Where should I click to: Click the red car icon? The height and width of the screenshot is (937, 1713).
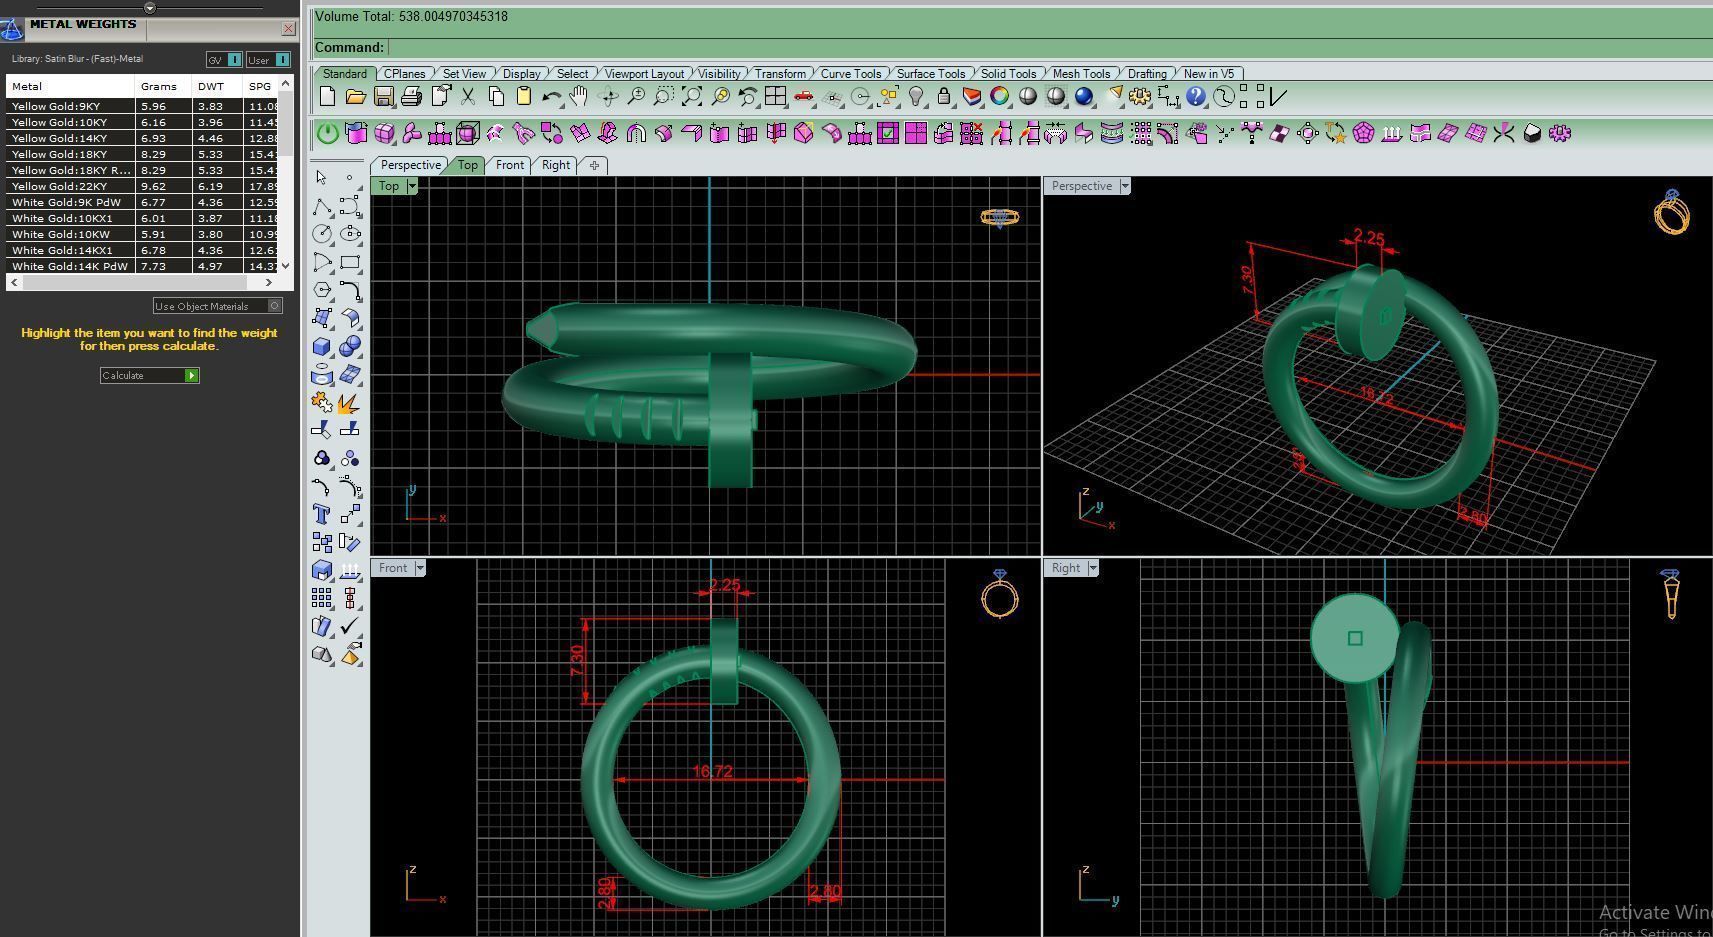point(803,97)
